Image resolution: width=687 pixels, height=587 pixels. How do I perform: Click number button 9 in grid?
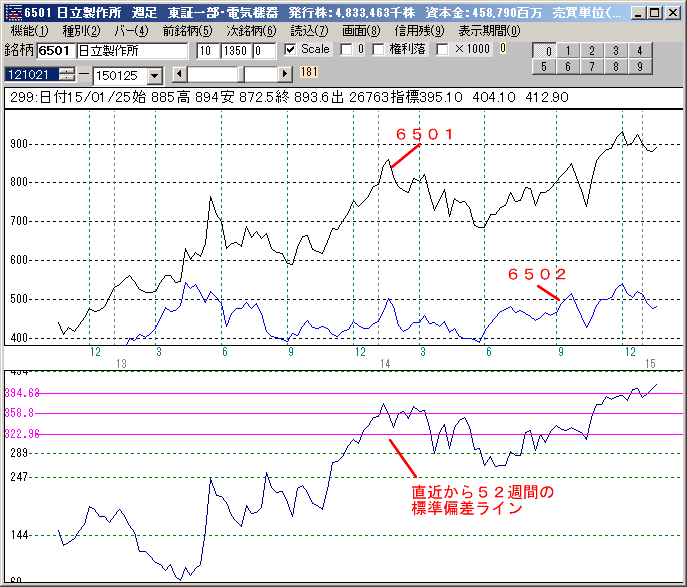click(x=640, y=67)
